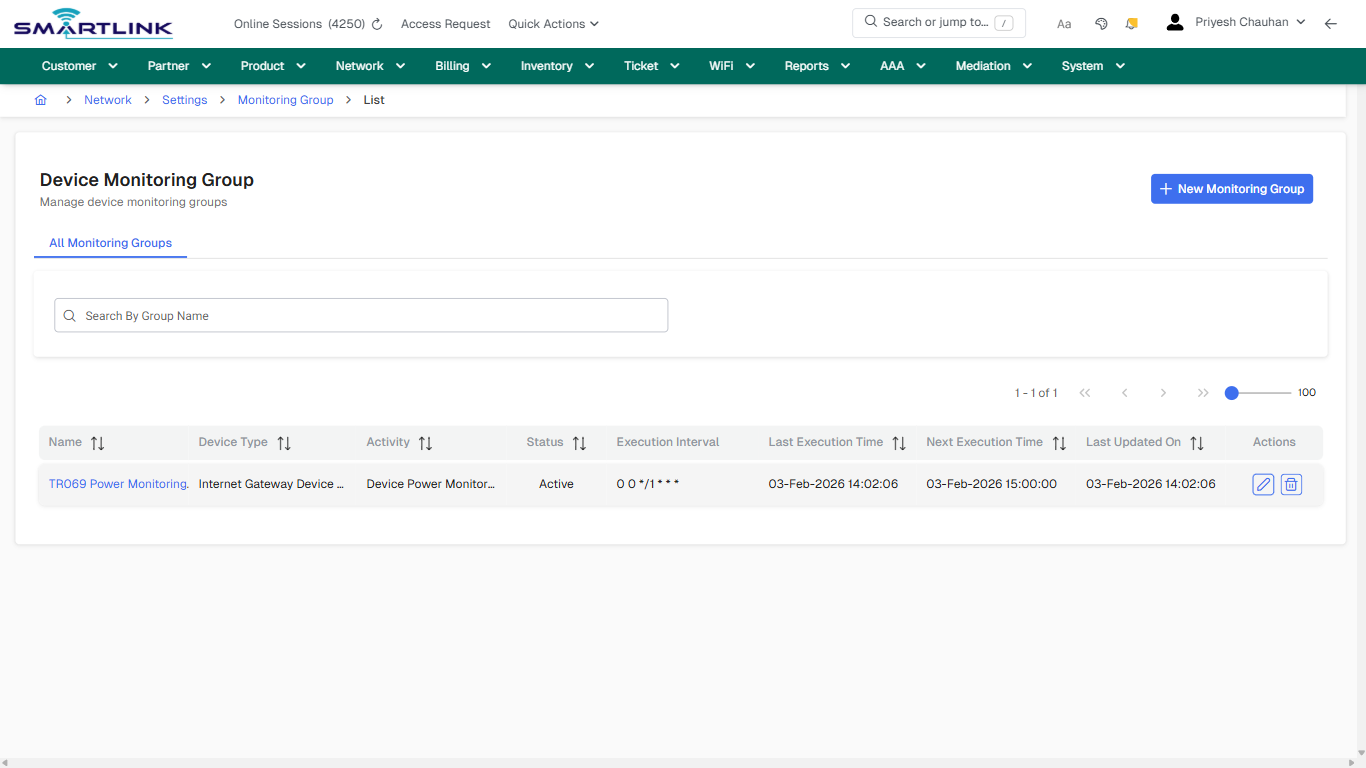Click the Search By Group Name field
This screenshot has width=1366, height=768.
tap(361, 315)
